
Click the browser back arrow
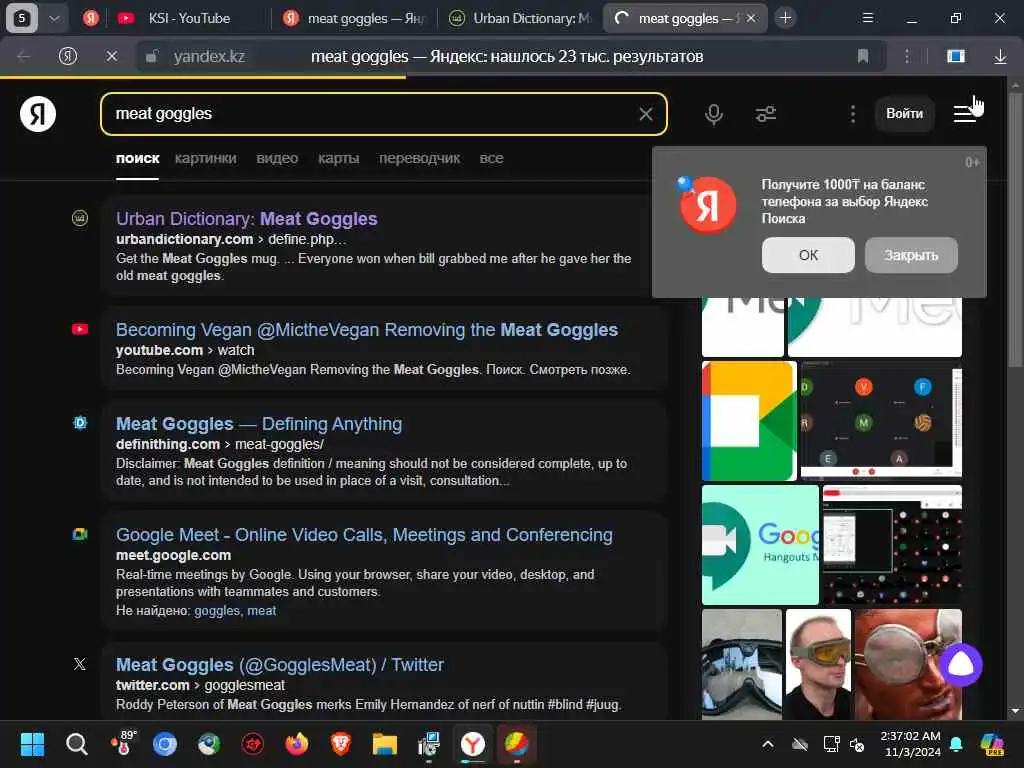pyautogui.click(x=24, y=57)
